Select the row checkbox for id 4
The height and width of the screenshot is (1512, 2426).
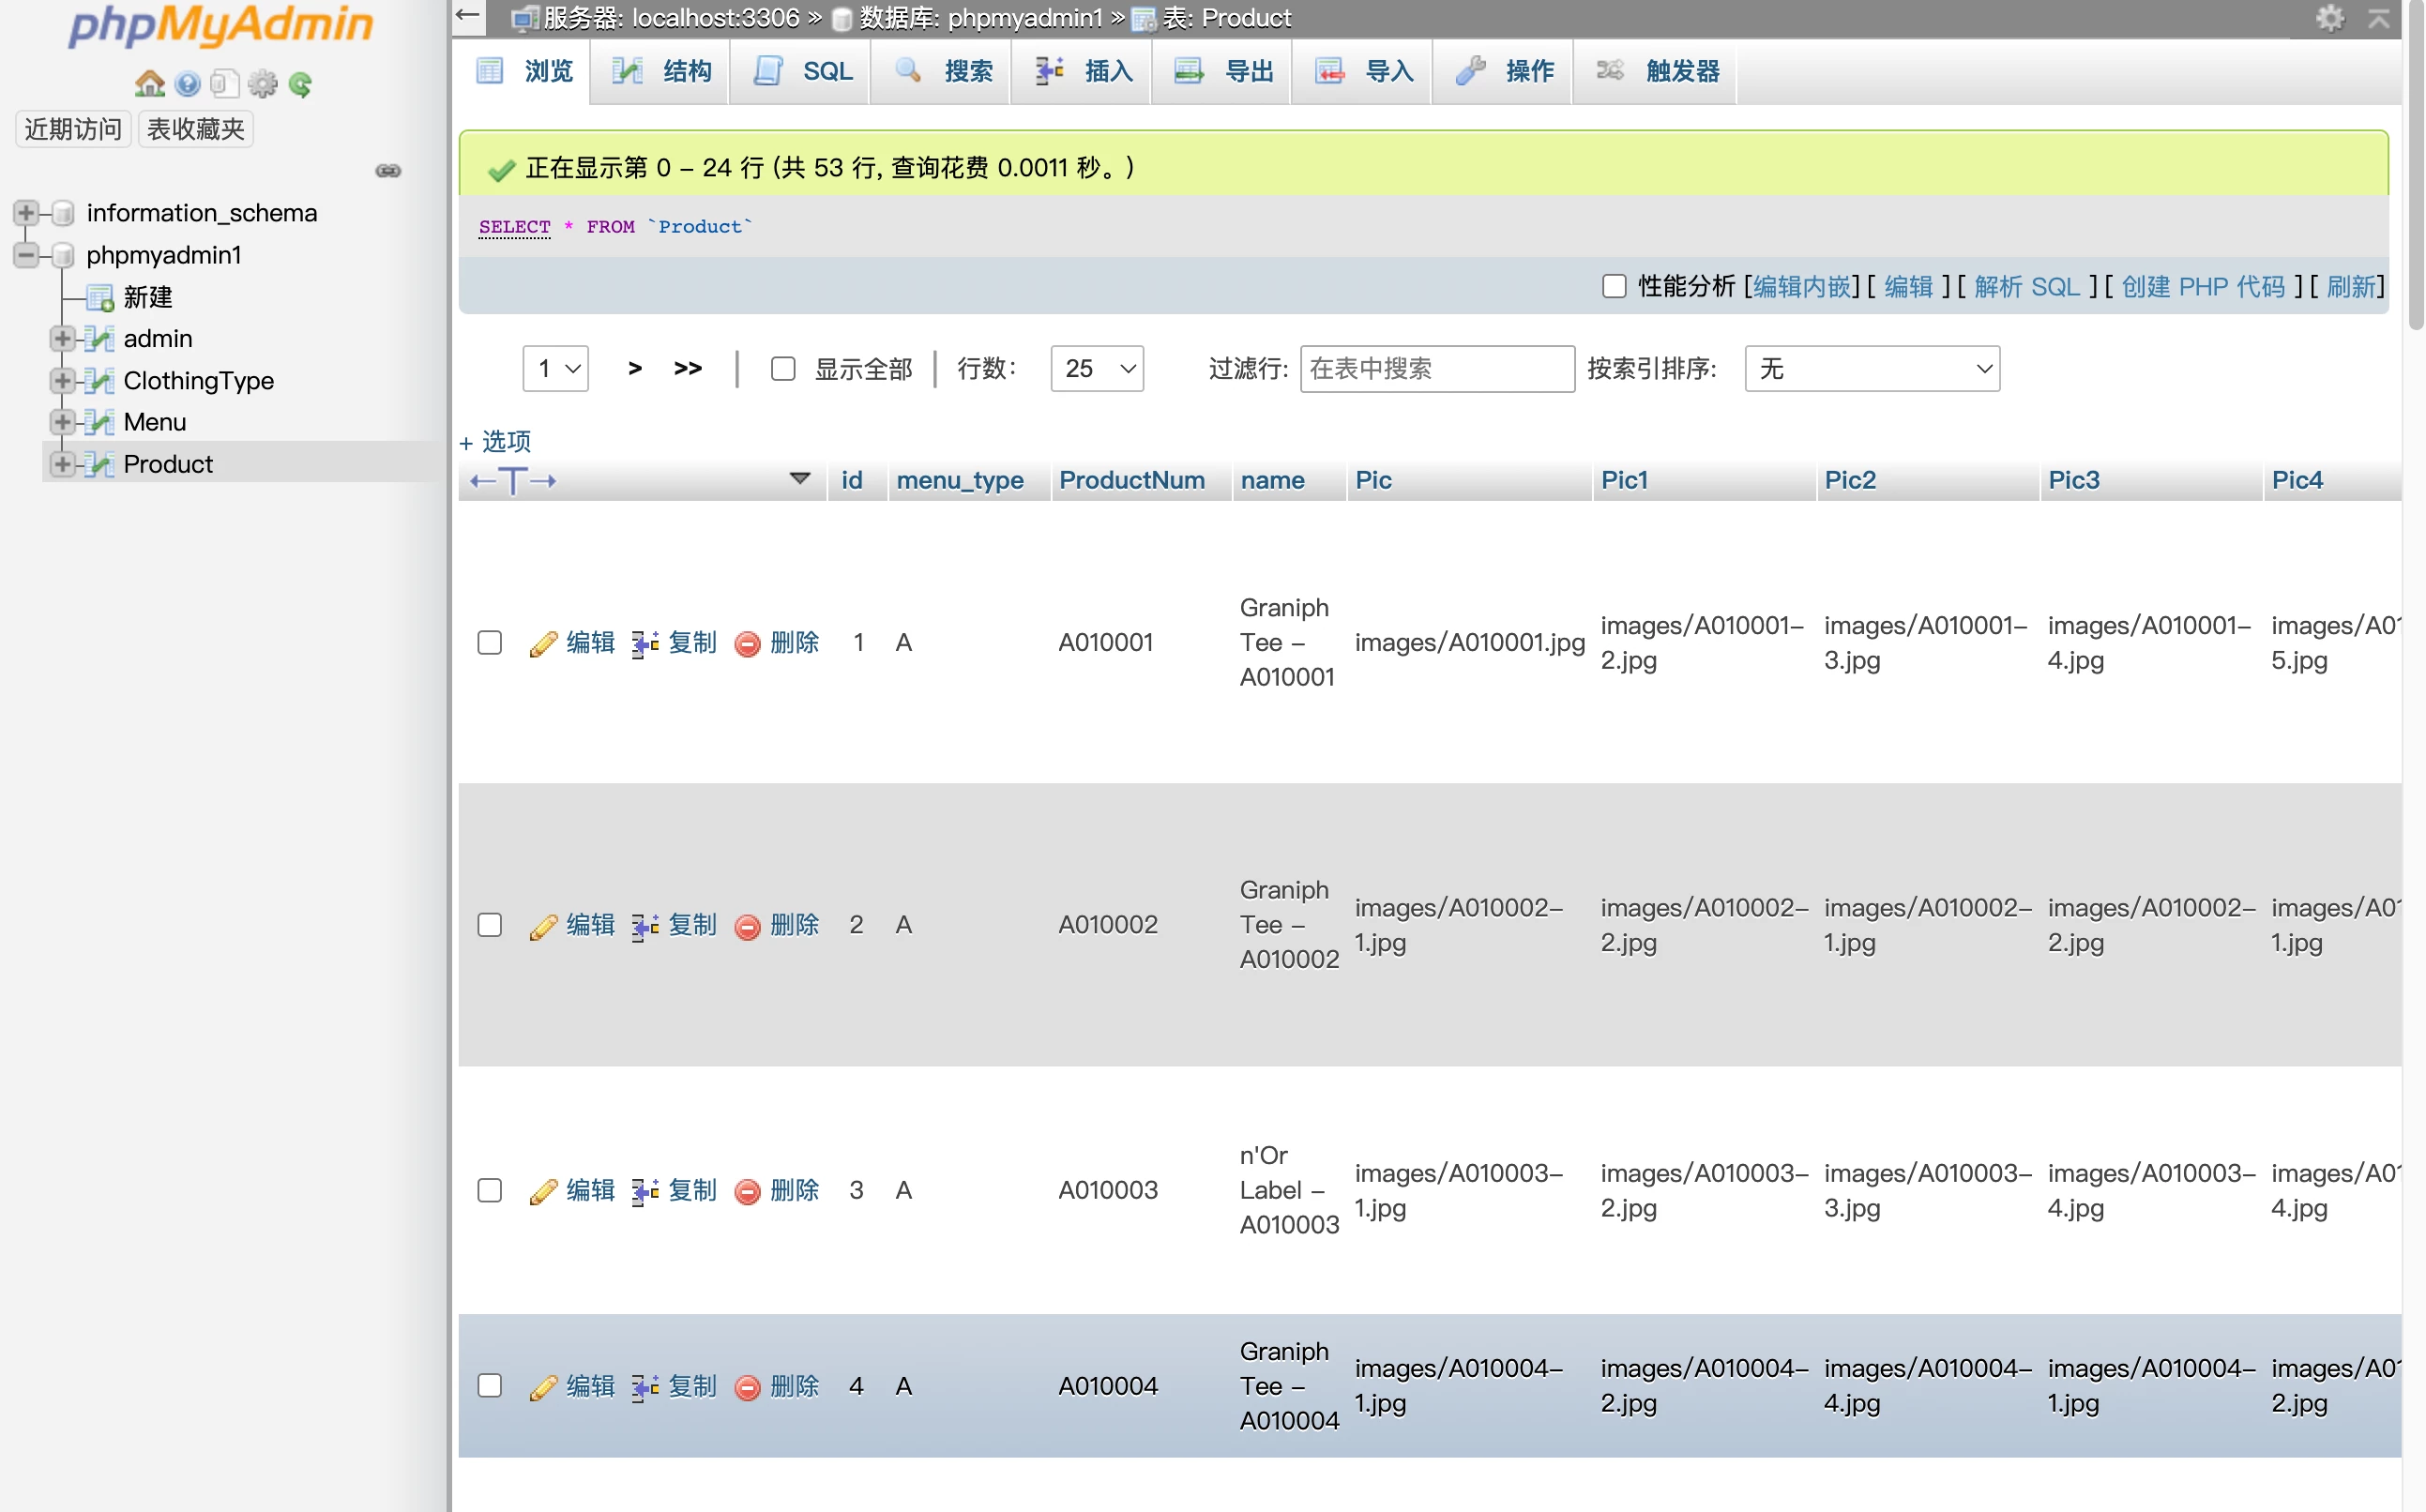click(x=489, y=1386)
